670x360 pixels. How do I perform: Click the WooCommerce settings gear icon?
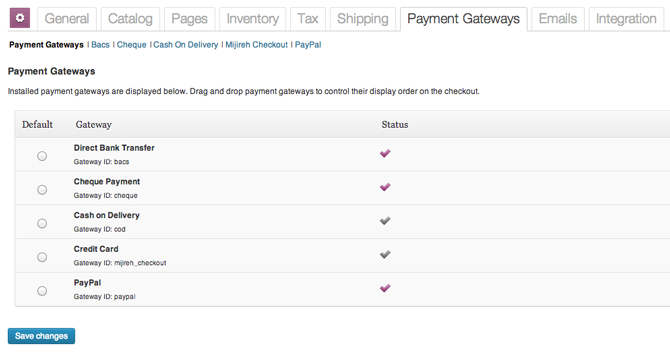tap(20, 18)
